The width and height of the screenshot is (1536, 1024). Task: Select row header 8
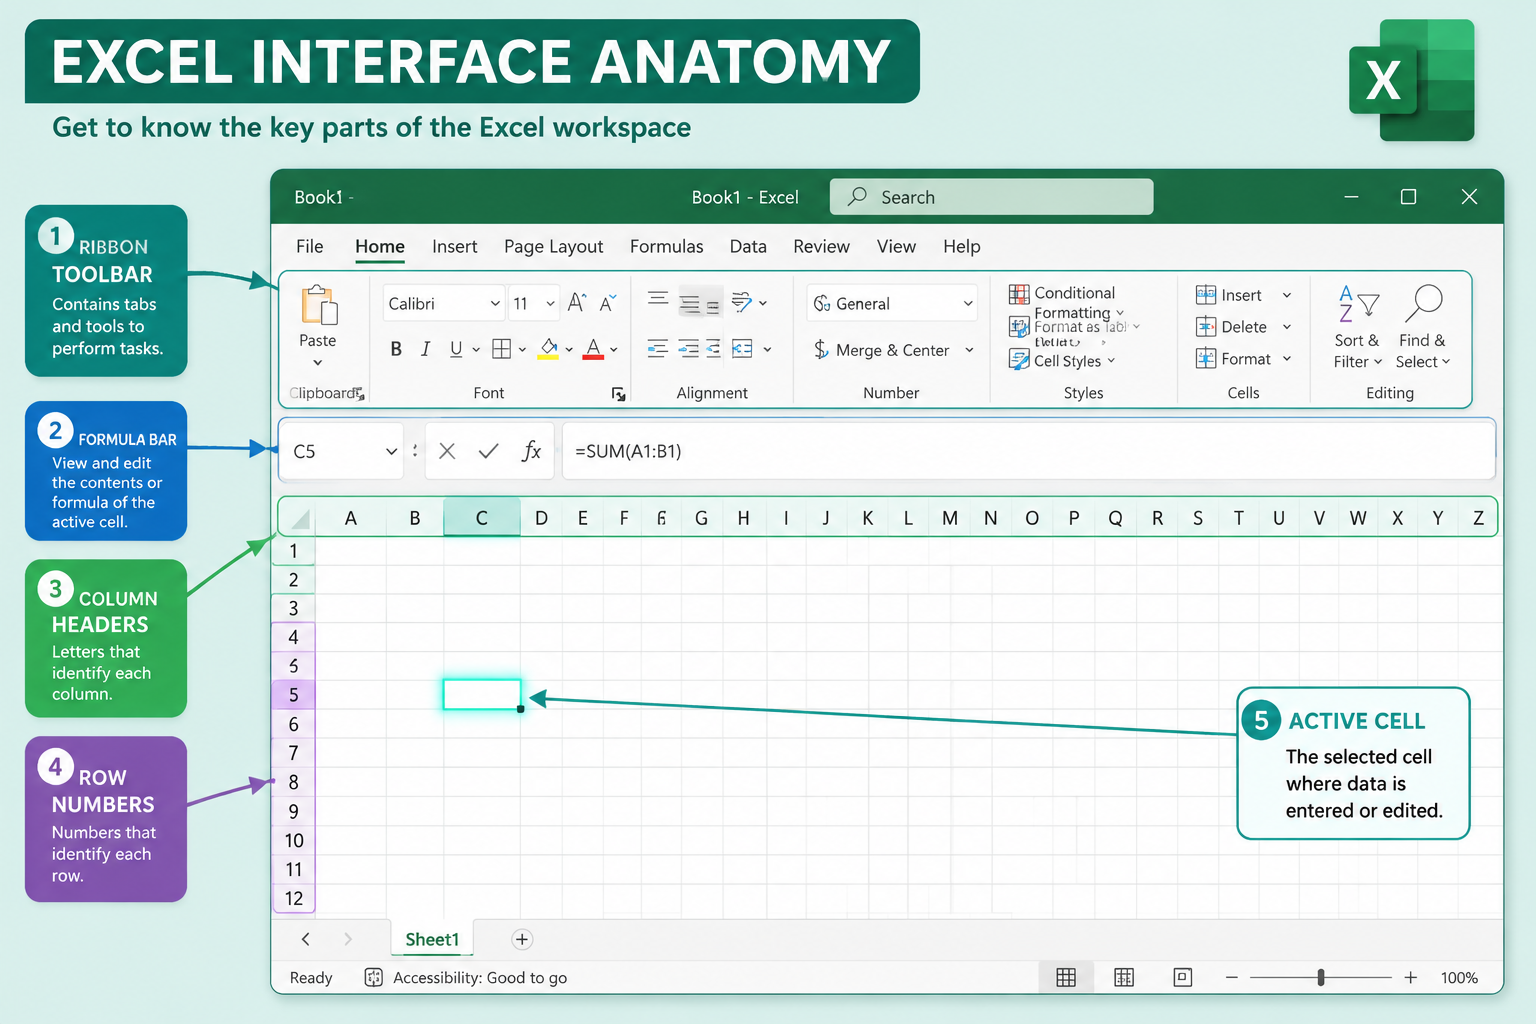[293, 782]
